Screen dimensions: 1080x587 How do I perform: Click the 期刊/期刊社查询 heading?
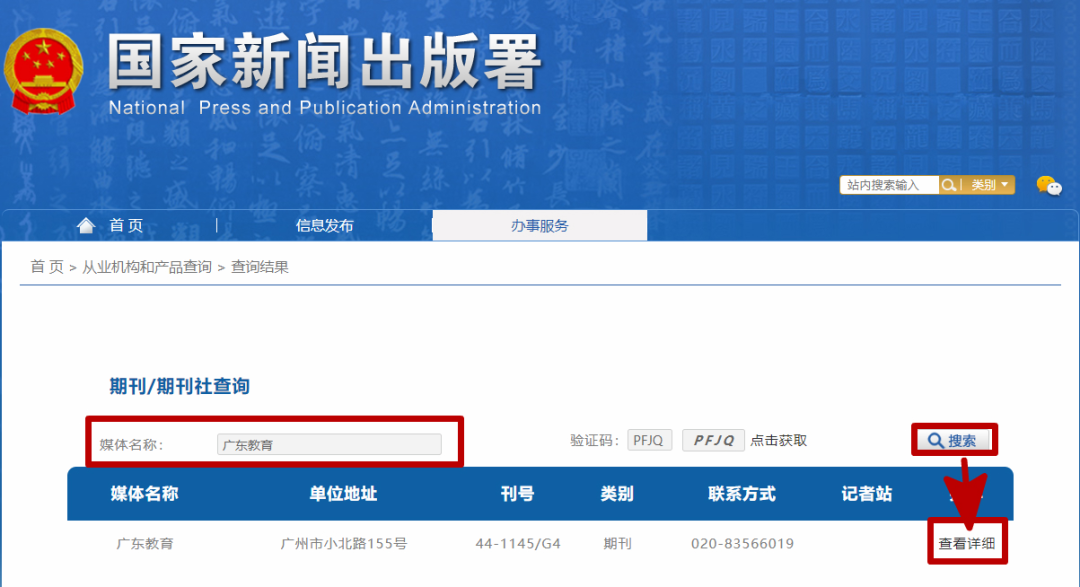180,386
